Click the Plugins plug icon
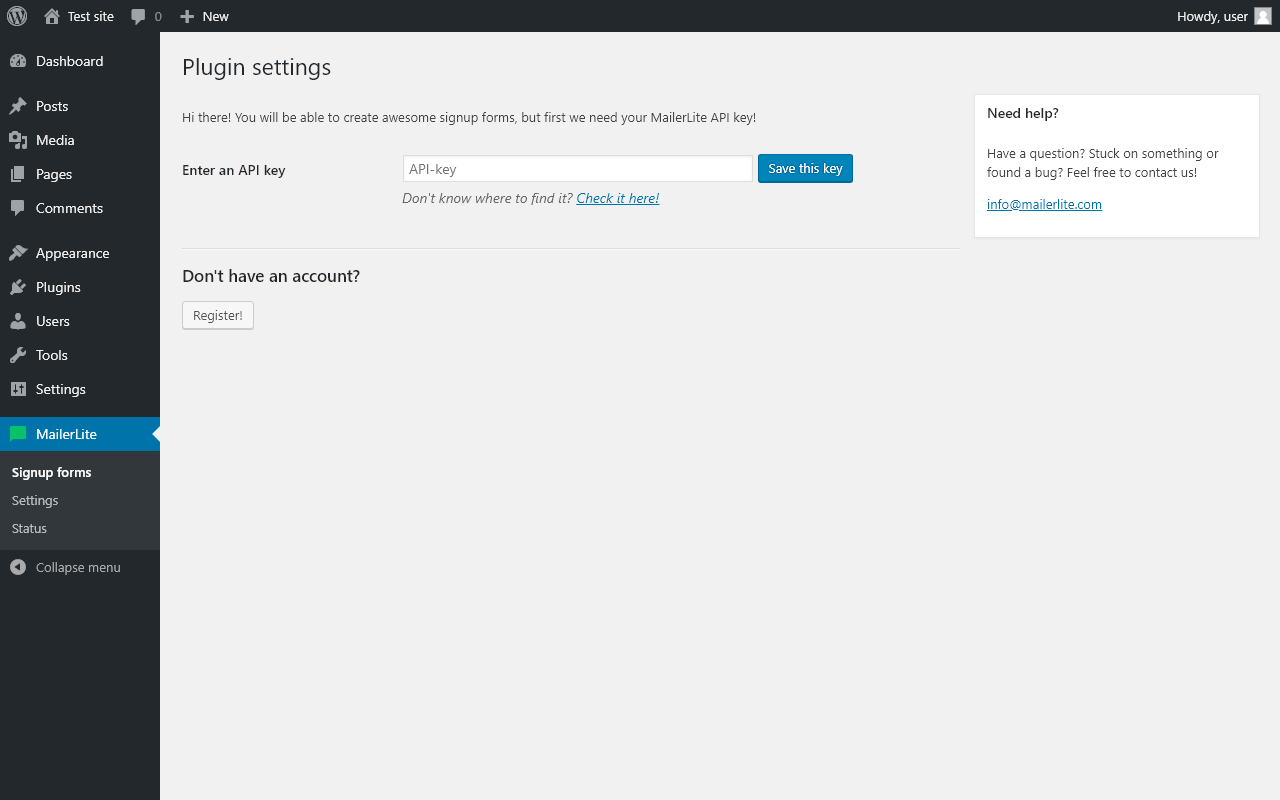 [18, 287]
